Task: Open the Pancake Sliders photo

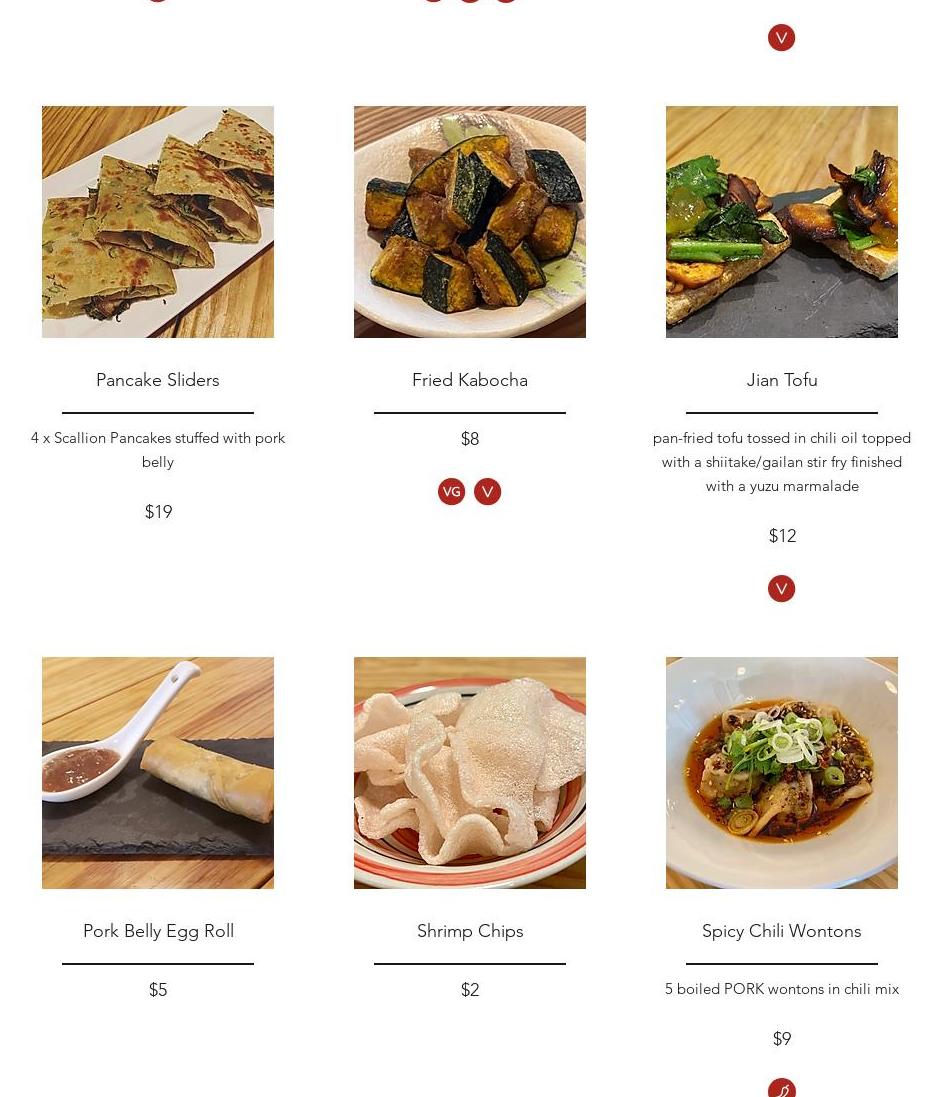Action: tap(158, 222)
